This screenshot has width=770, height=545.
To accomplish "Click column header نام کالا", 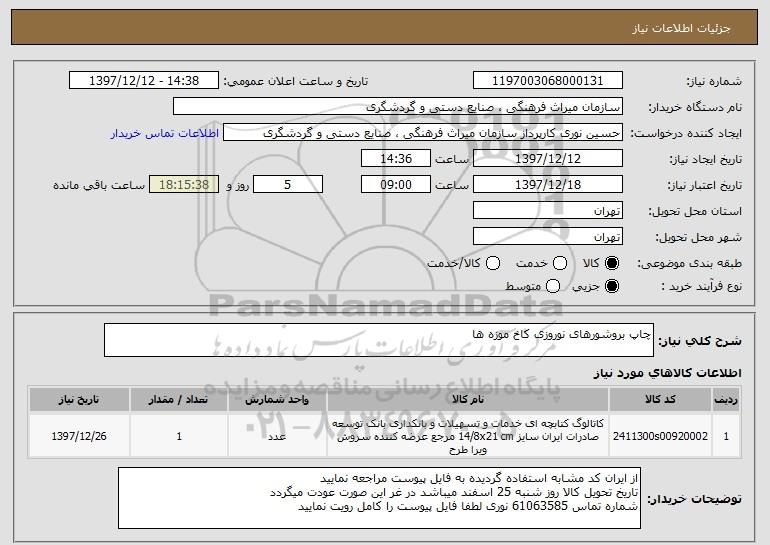I will click(x=468, y=400).
